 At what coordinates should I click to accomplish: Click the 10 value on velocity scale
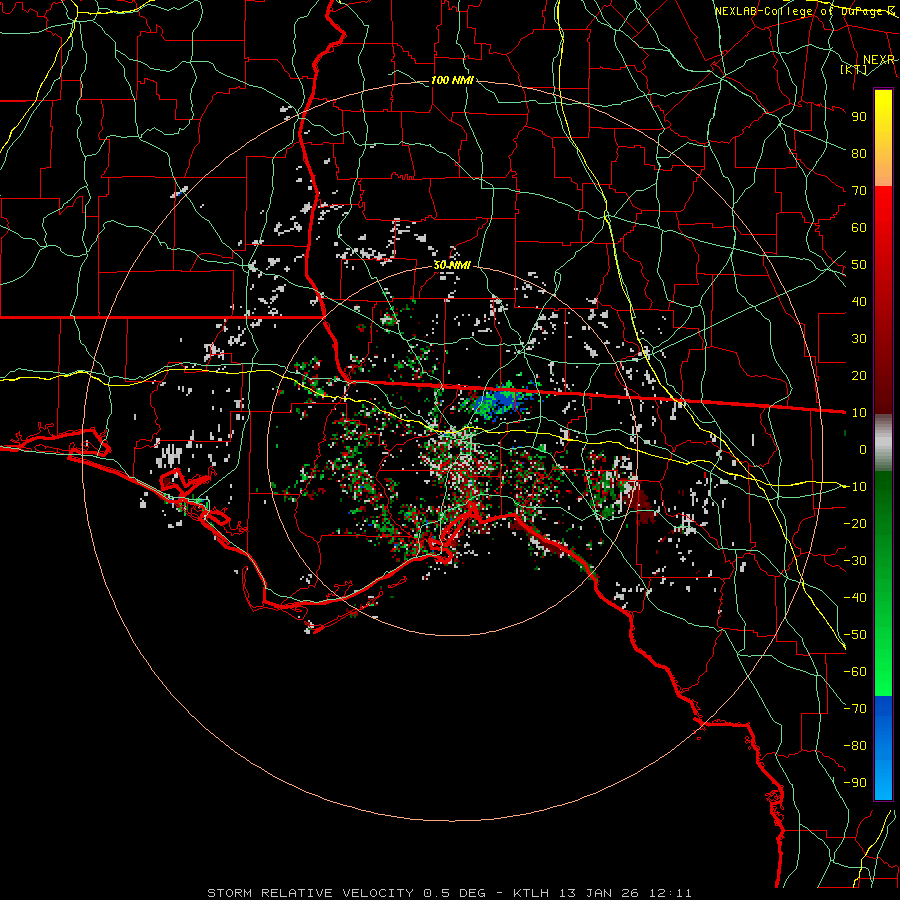click(859, 413)
